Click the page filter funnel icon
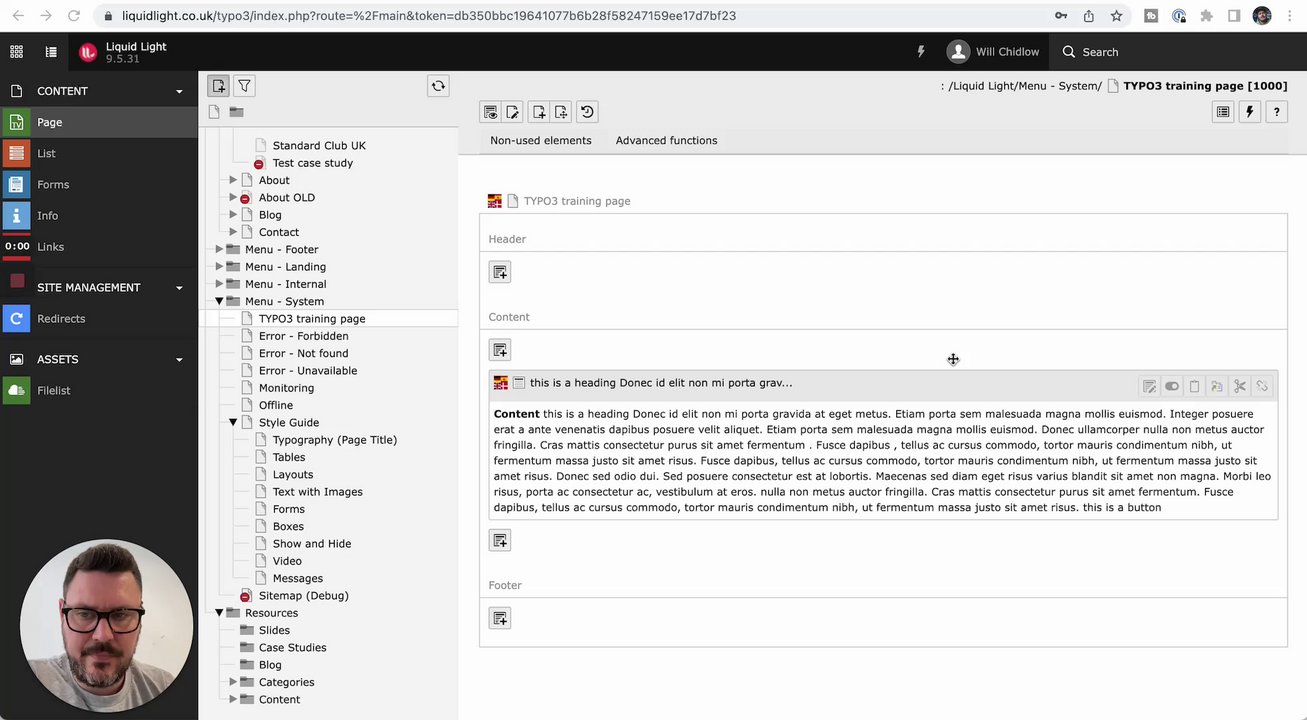The width and height of the screenshot is (1307, 720). pos(244,86)
